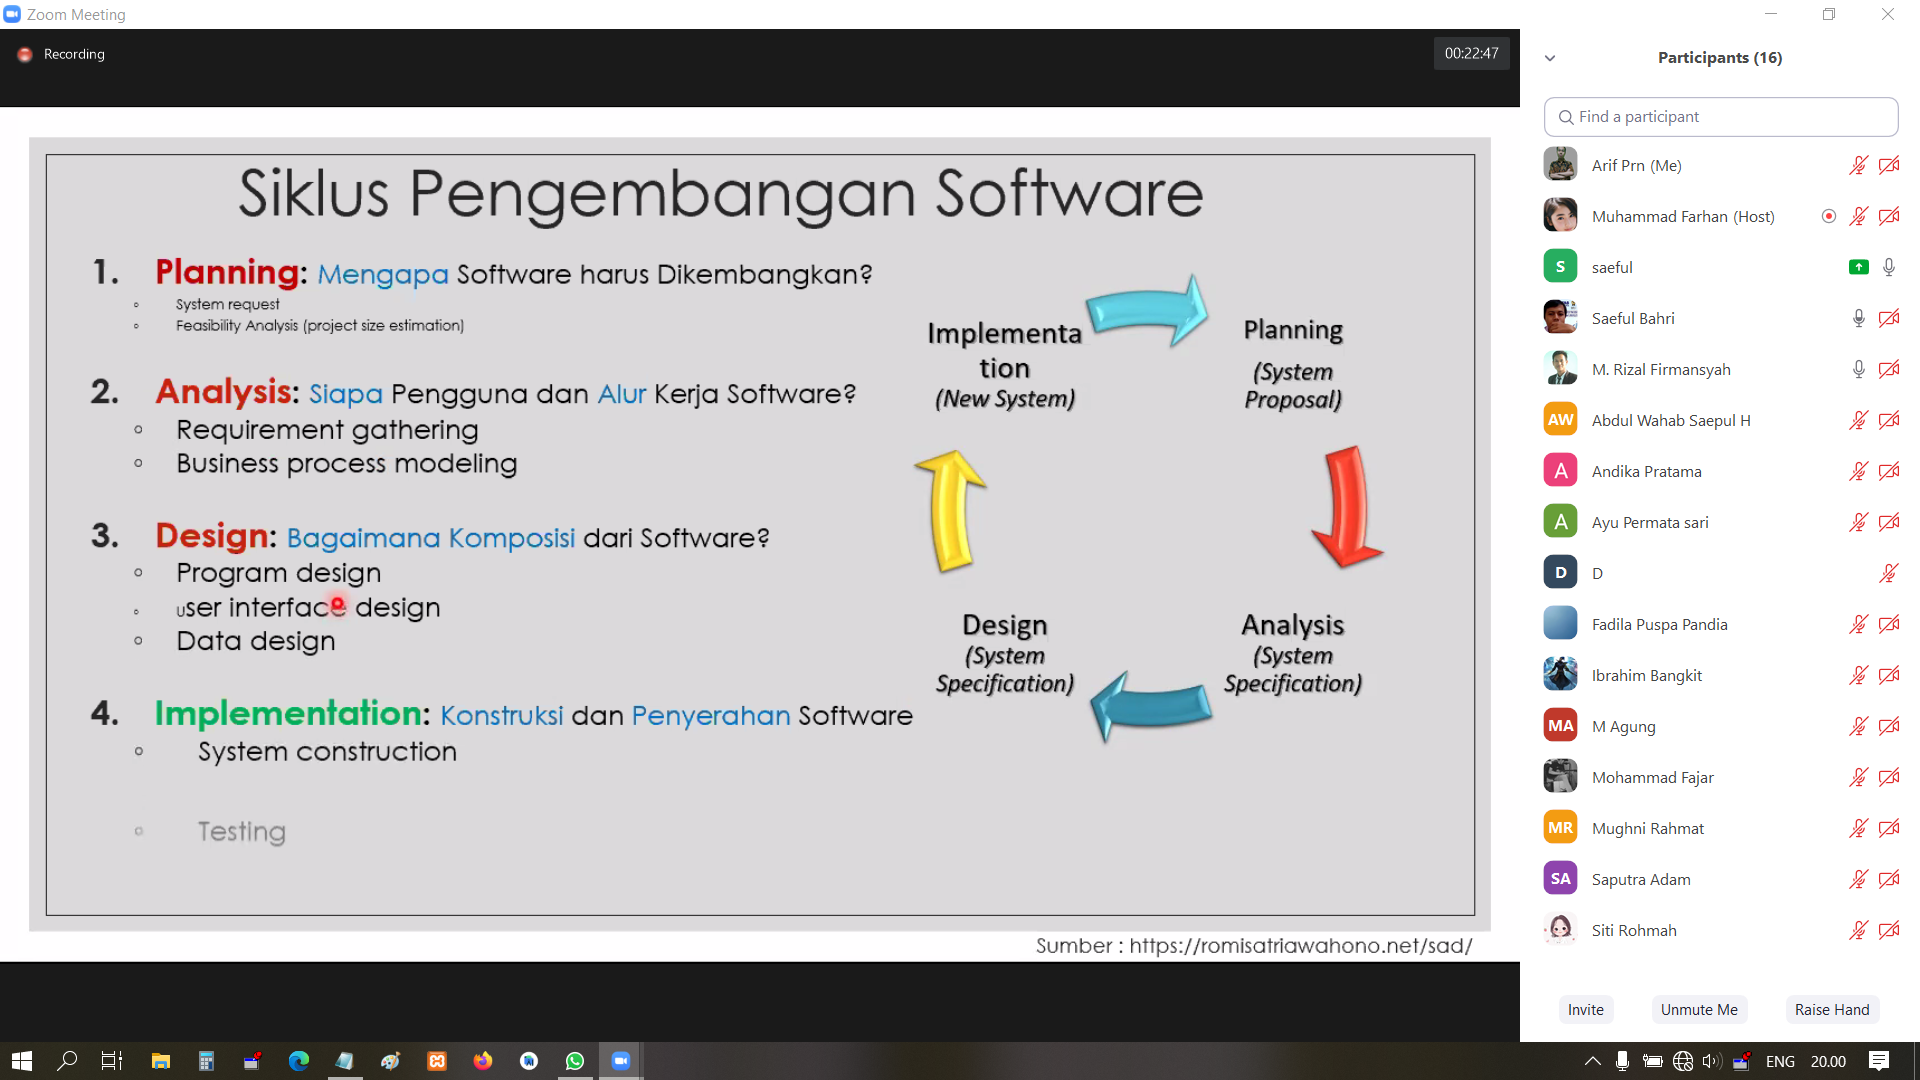Viewport: 1920px width, 1080px height.
Task: Click Fadila Puspa Pandia video-off icon
Action: click(1889, 624)
